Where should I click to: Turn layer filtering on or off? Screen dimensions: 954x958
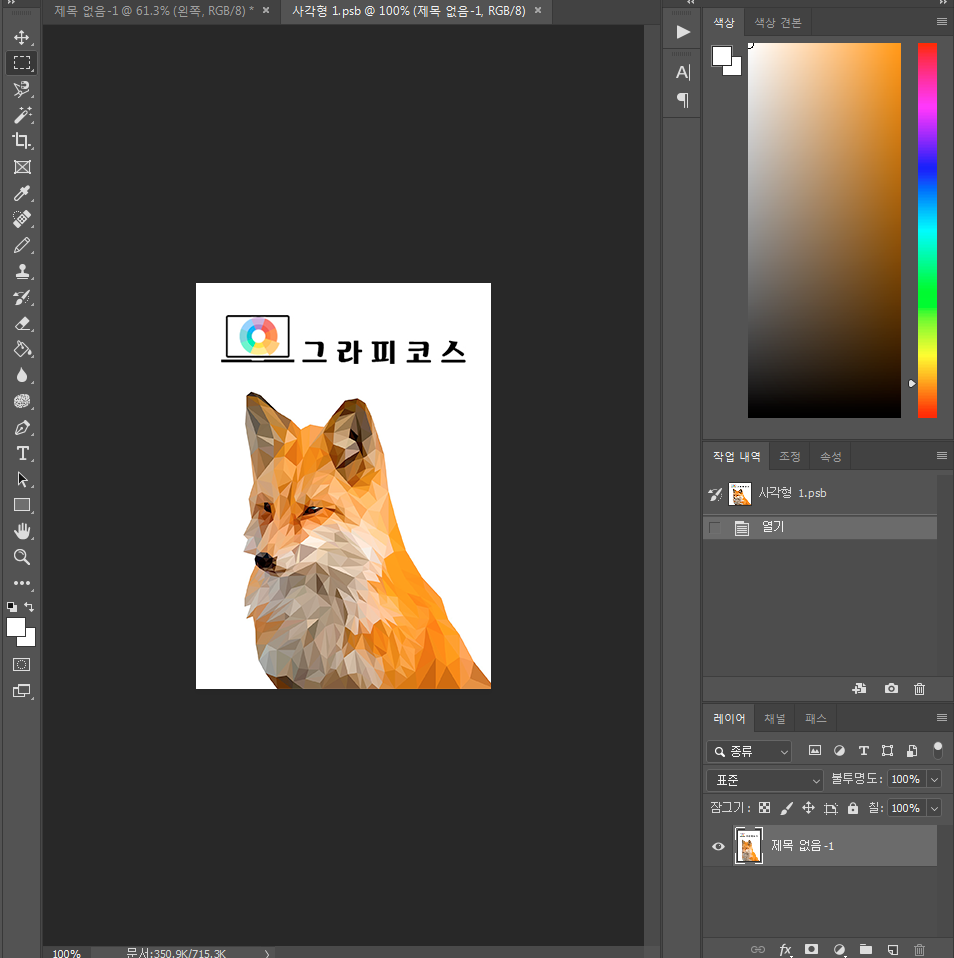coord(937,750)
